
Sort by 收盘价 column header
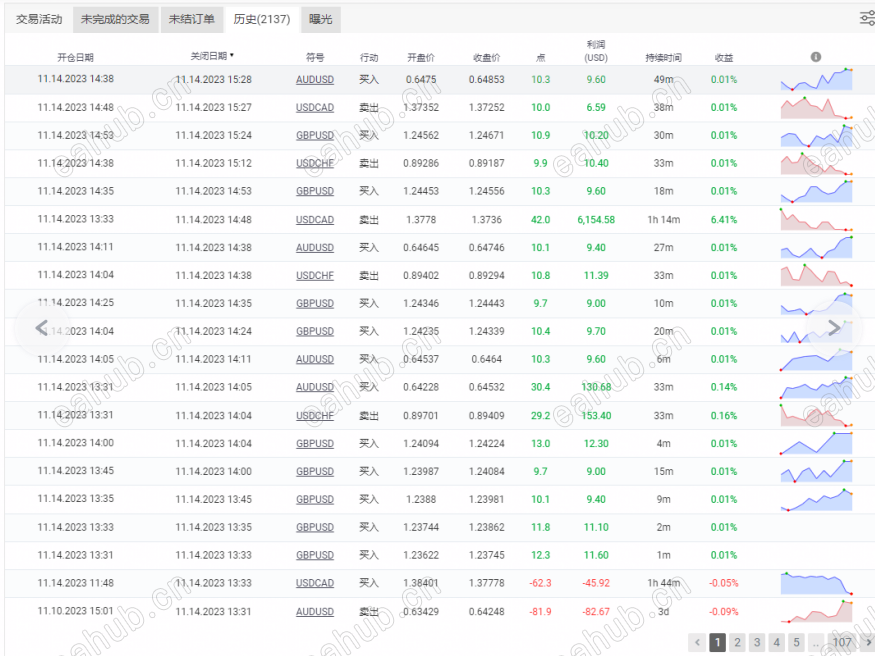[x=487, y=57]
